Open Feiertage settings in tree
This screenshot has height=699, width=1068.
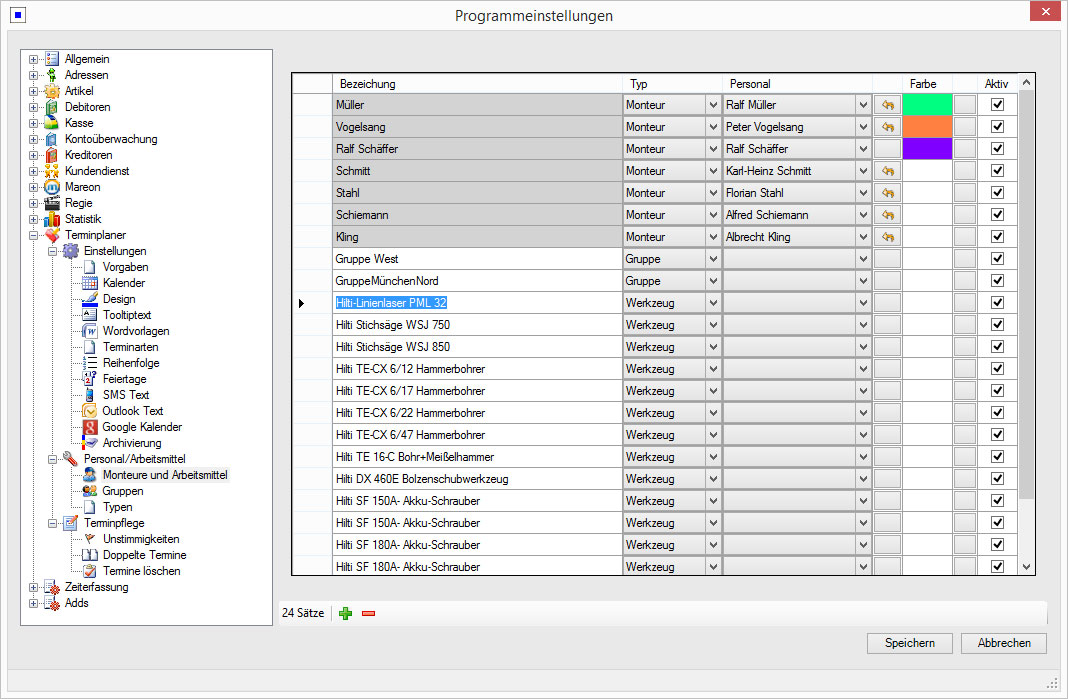[x=124, y=379]
